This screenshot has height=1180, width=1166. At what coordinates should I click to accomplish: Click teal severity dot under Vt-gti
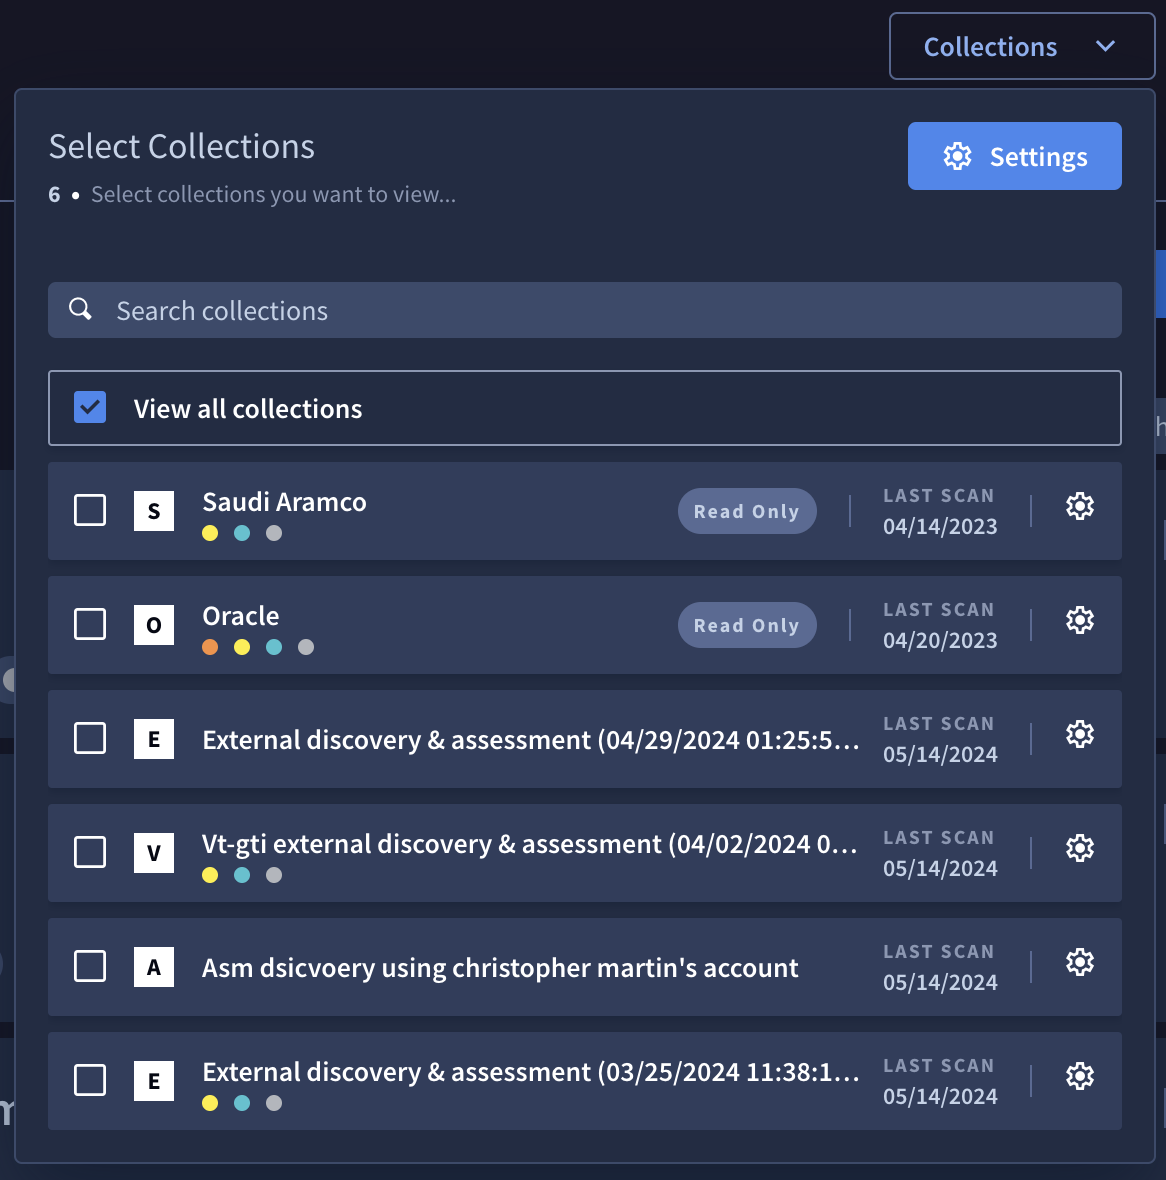(x=242, y=874)
